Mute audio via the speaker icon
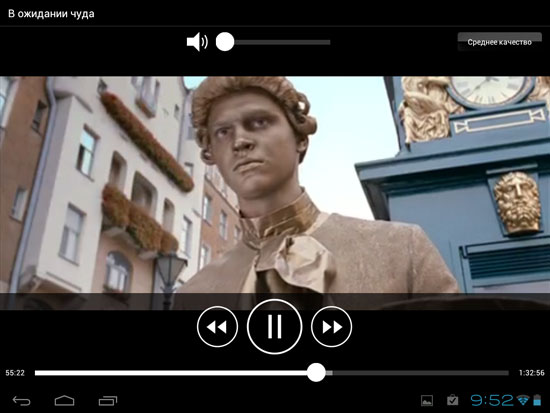Image resolution: width=550 pixels, height=413 pixels. (197, 42)
